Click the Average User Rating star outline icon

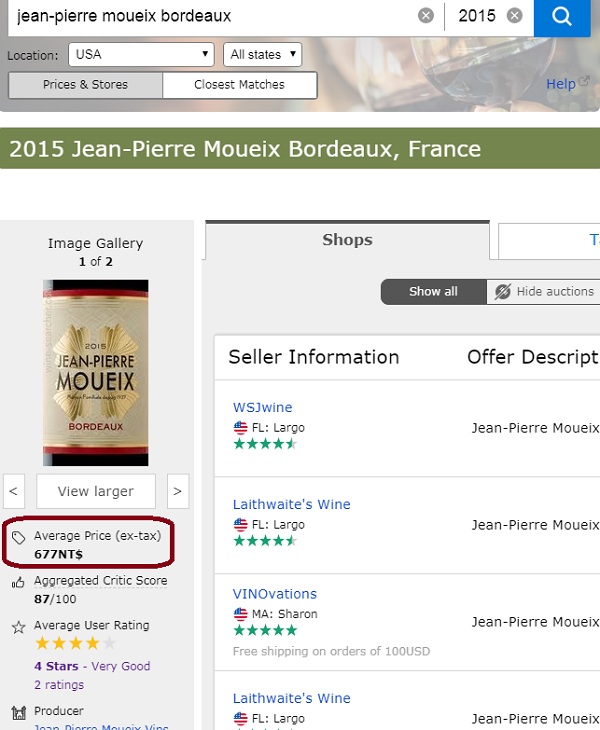click(18, 626)
